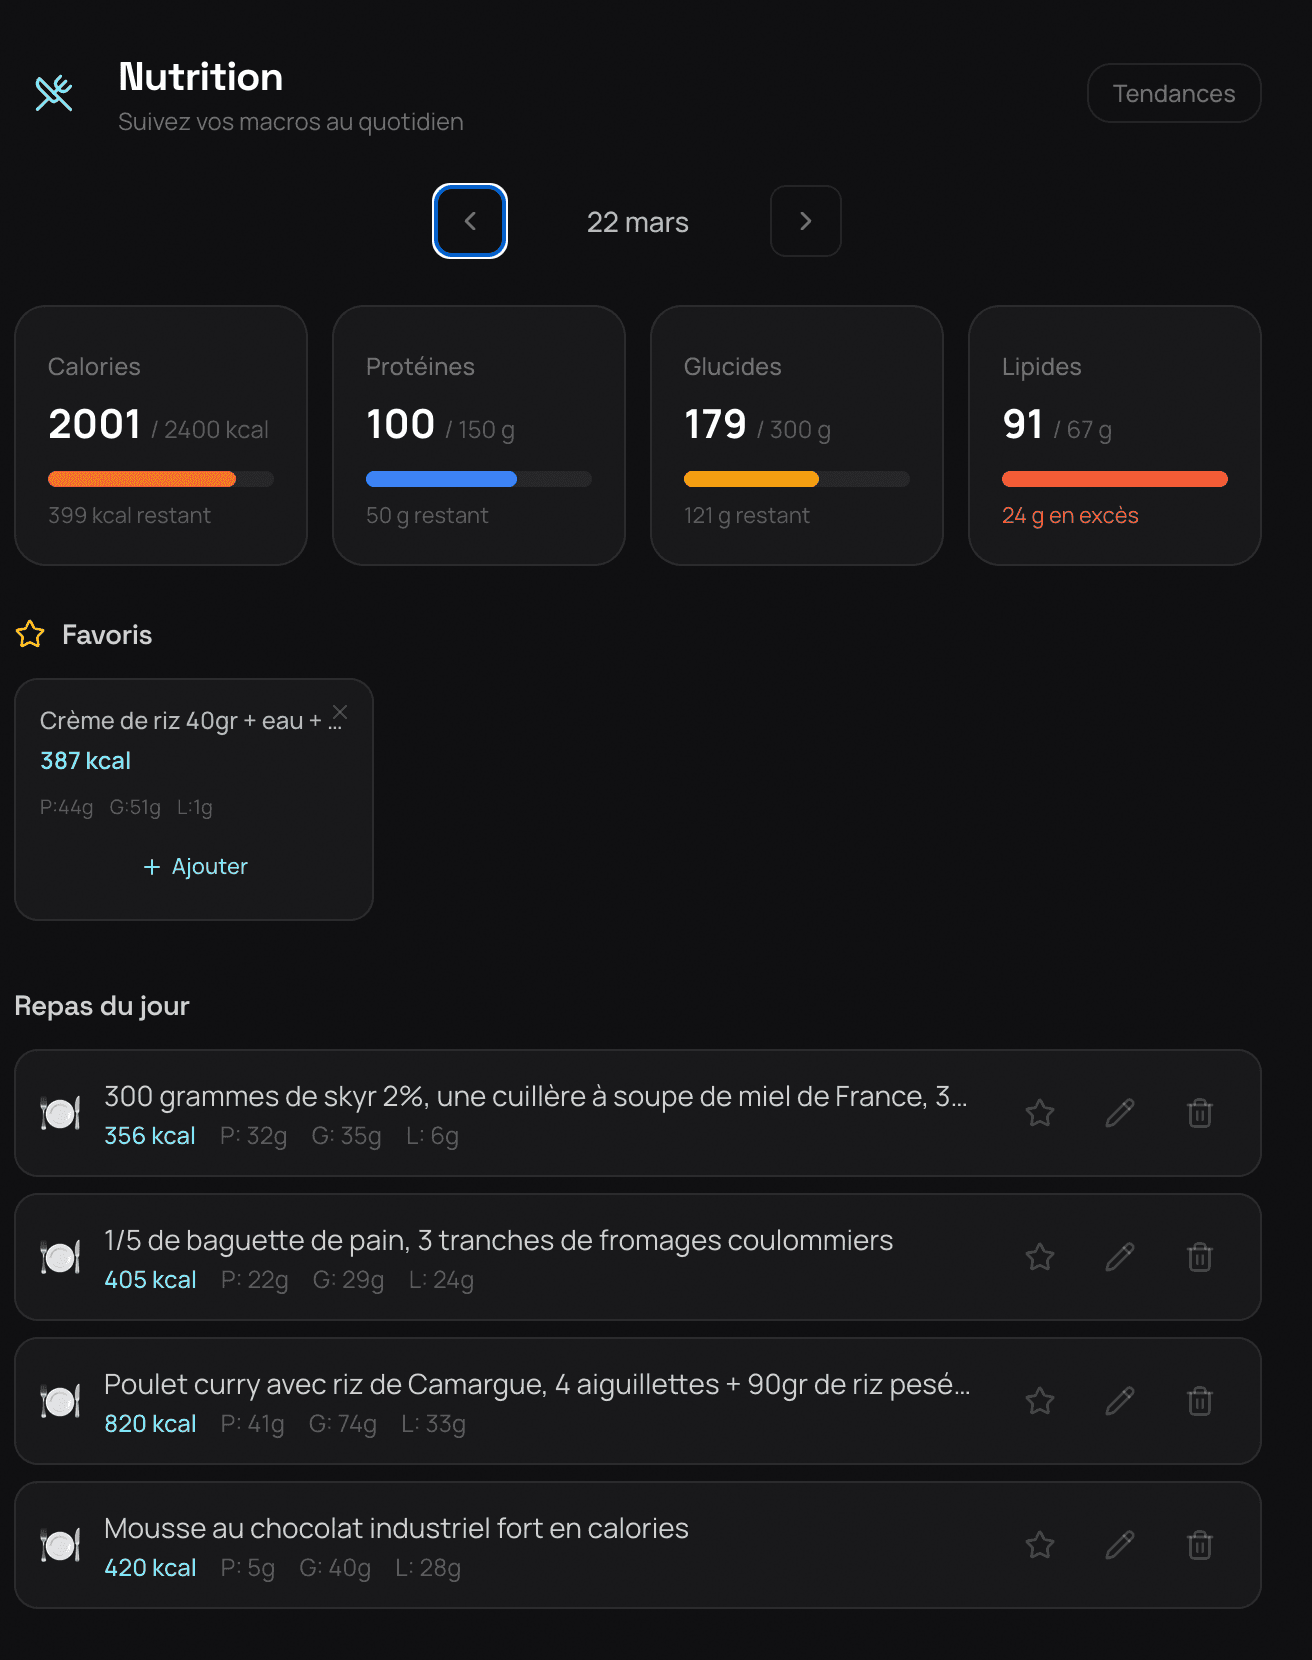Remove Crème de riz from favorites
Image resolution: width=1312 pixels, height=1660 pixels.
[340, 712]
